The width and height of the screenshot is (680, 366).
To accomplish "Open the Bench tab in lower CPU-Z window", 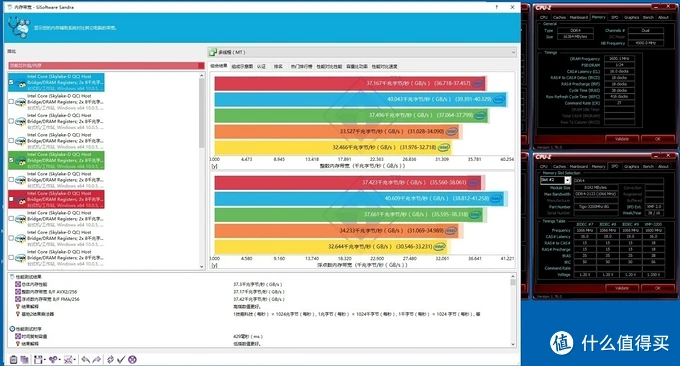I will pyautogui.click(x=648, y=167).
